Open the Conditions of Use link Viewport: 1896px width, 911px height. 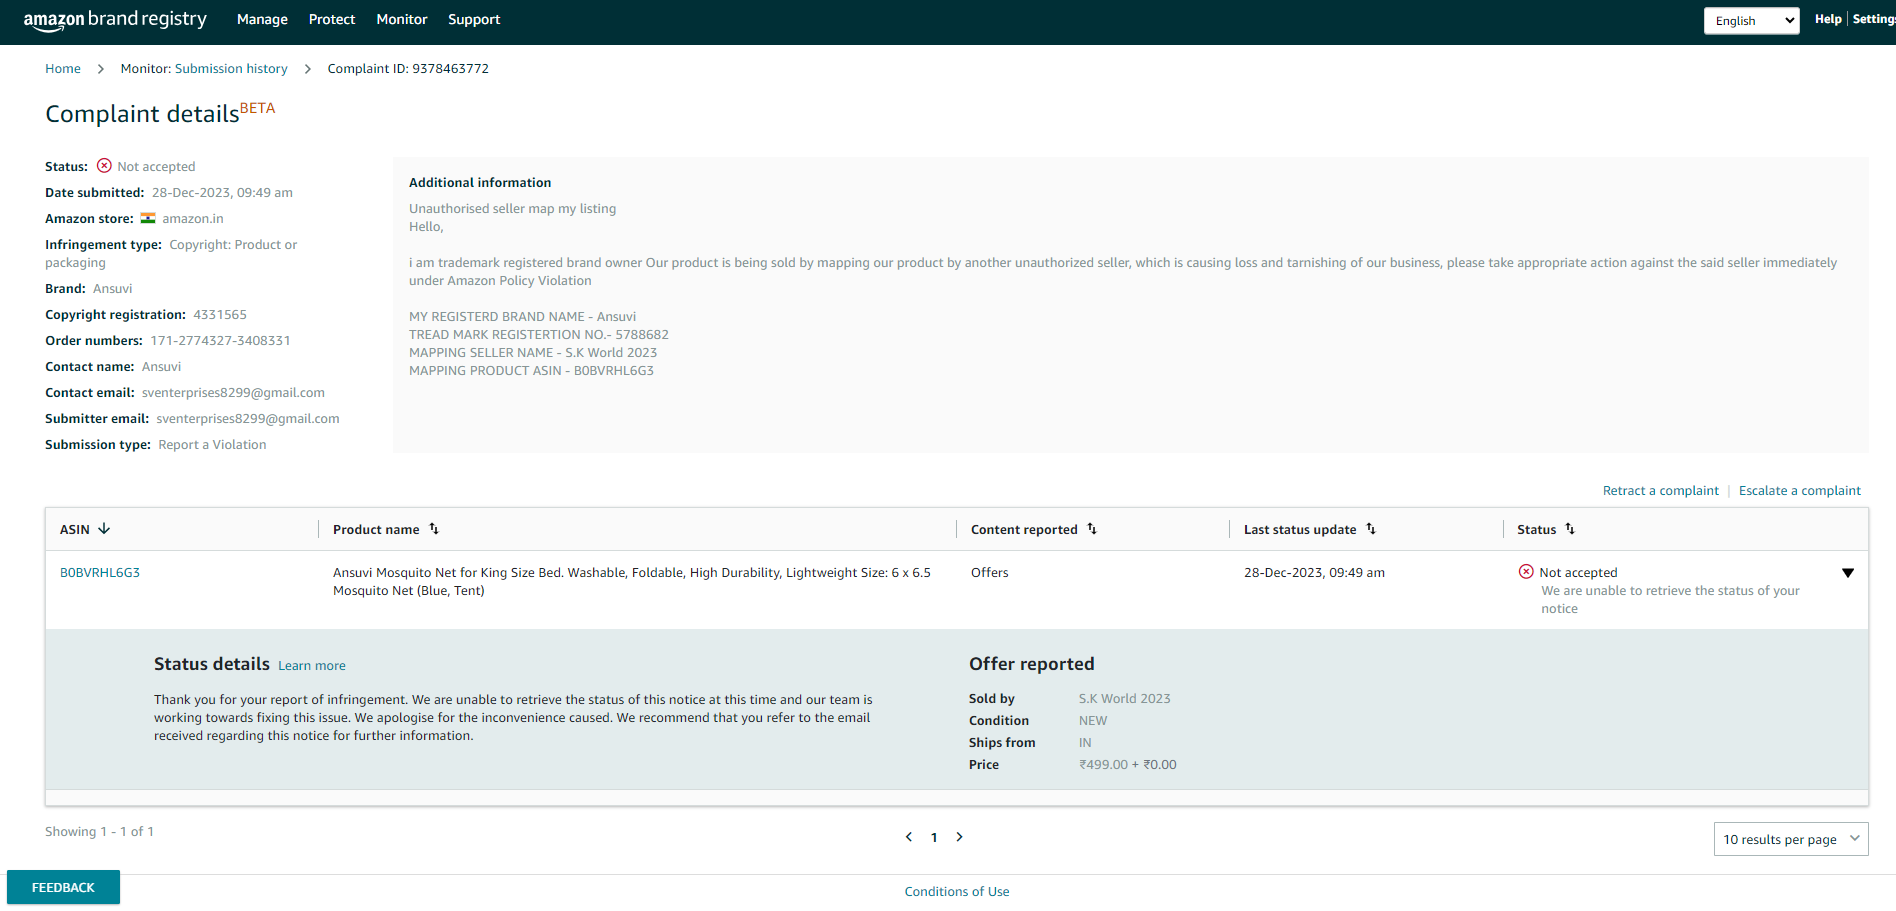(x=957, y=892)
